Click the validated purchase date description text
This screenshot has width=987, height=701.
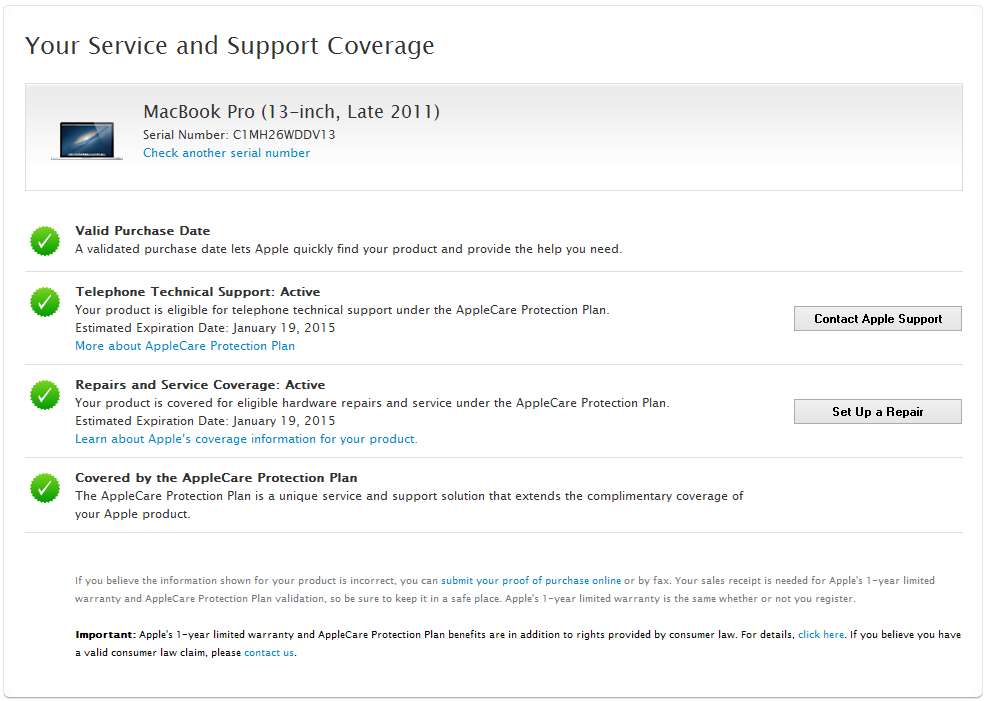[349, 249]
